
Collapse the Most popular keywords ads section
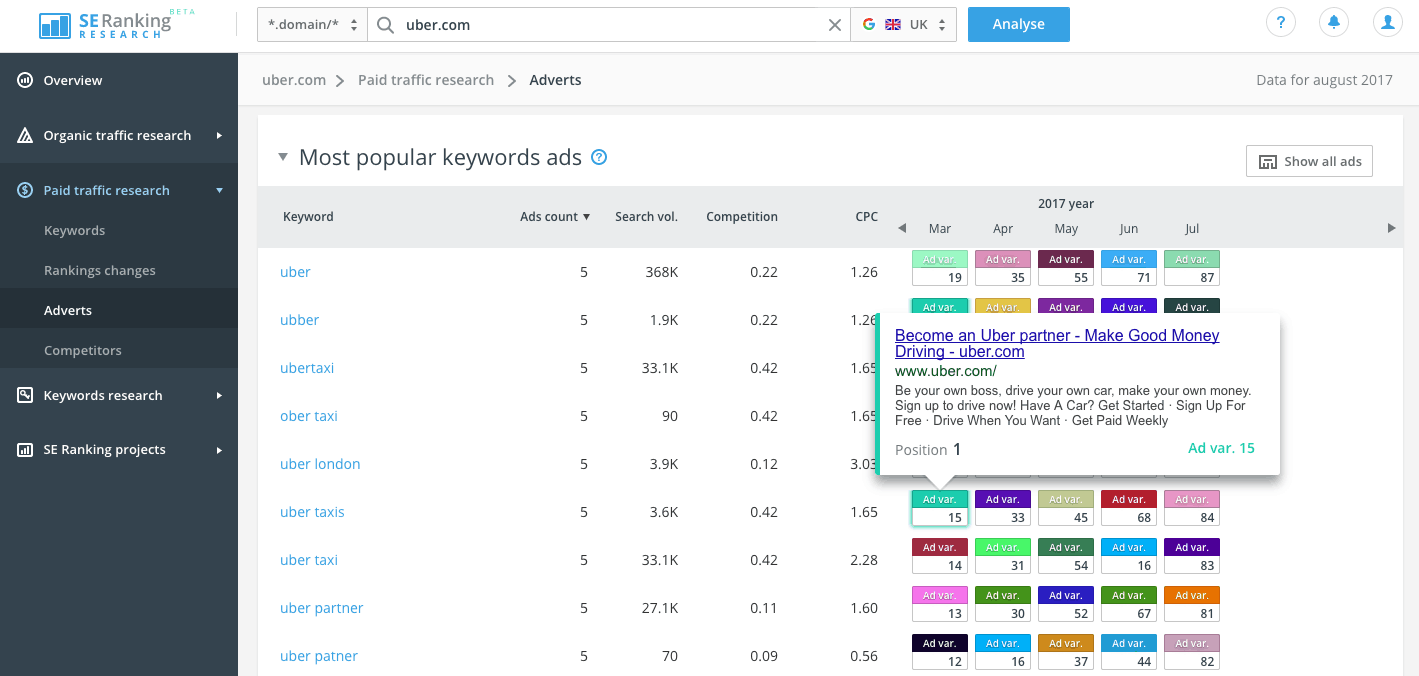283,157
